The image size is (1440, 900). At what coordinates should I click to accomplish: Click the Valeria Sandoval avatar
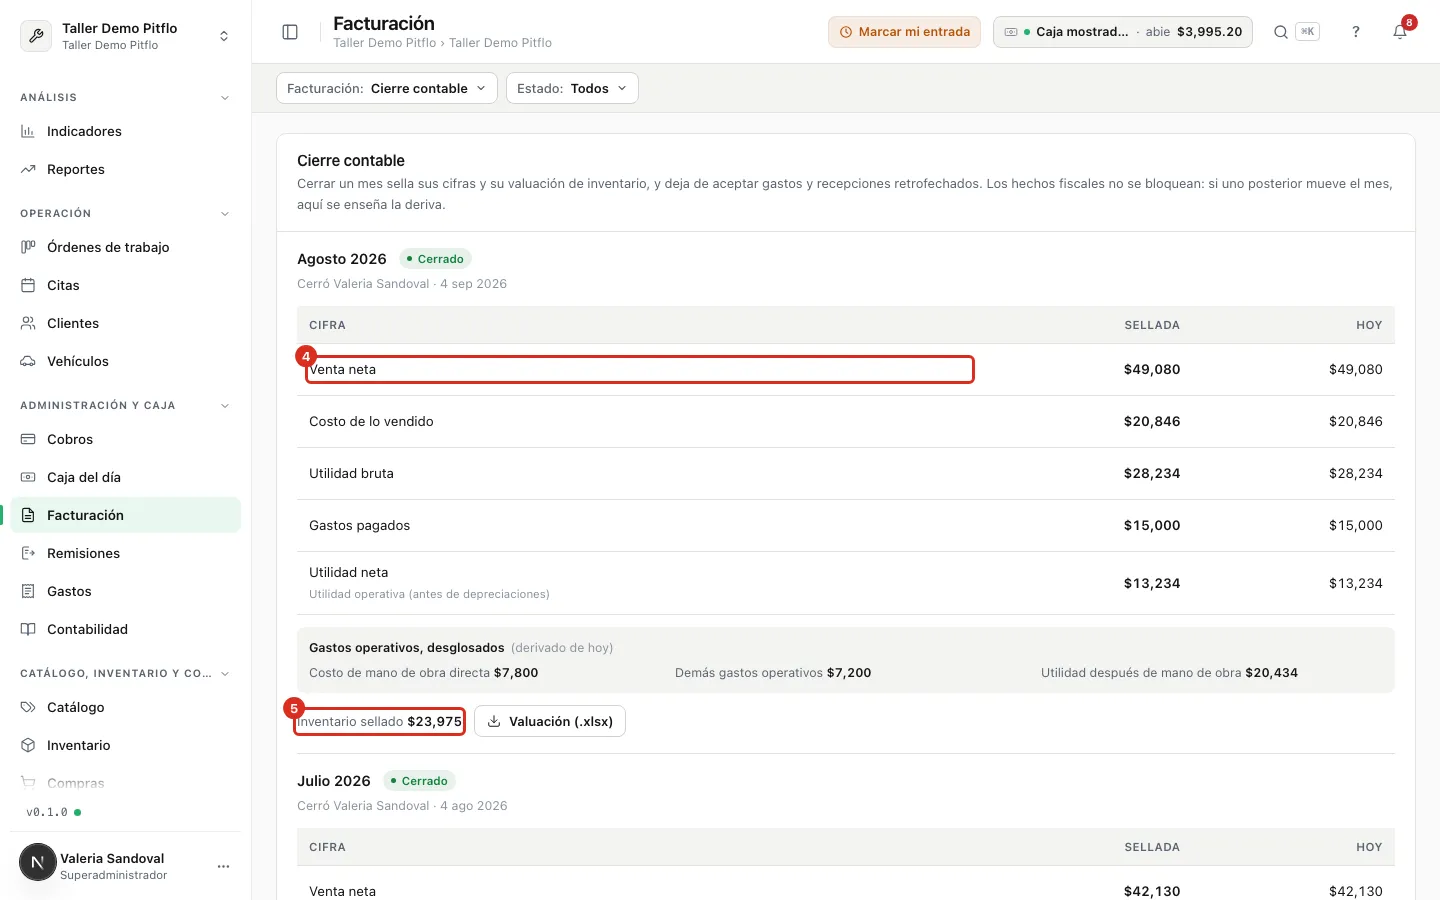click(38, 862)
